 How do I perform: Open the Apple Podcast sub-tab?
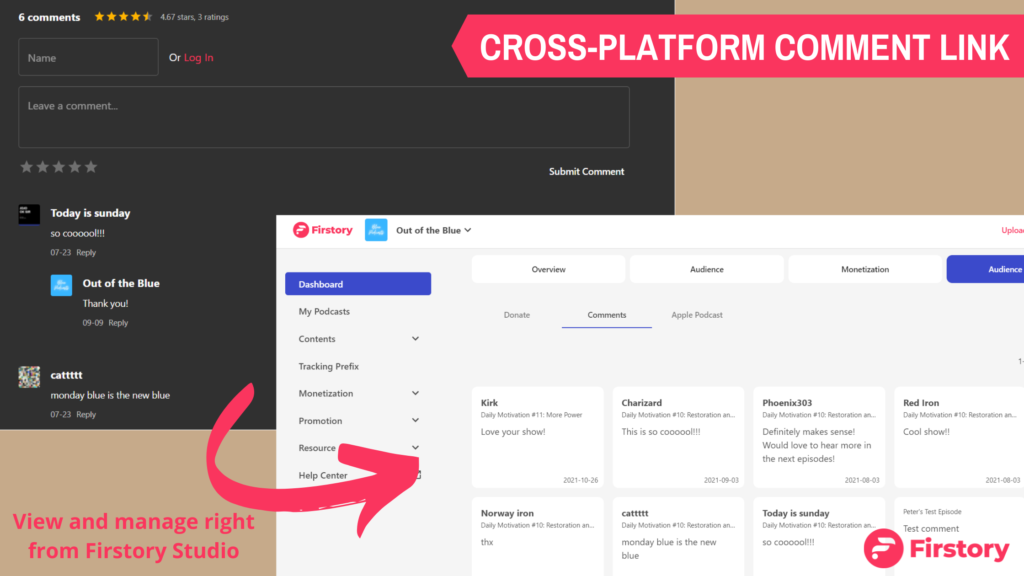click(x=697, y=315)
